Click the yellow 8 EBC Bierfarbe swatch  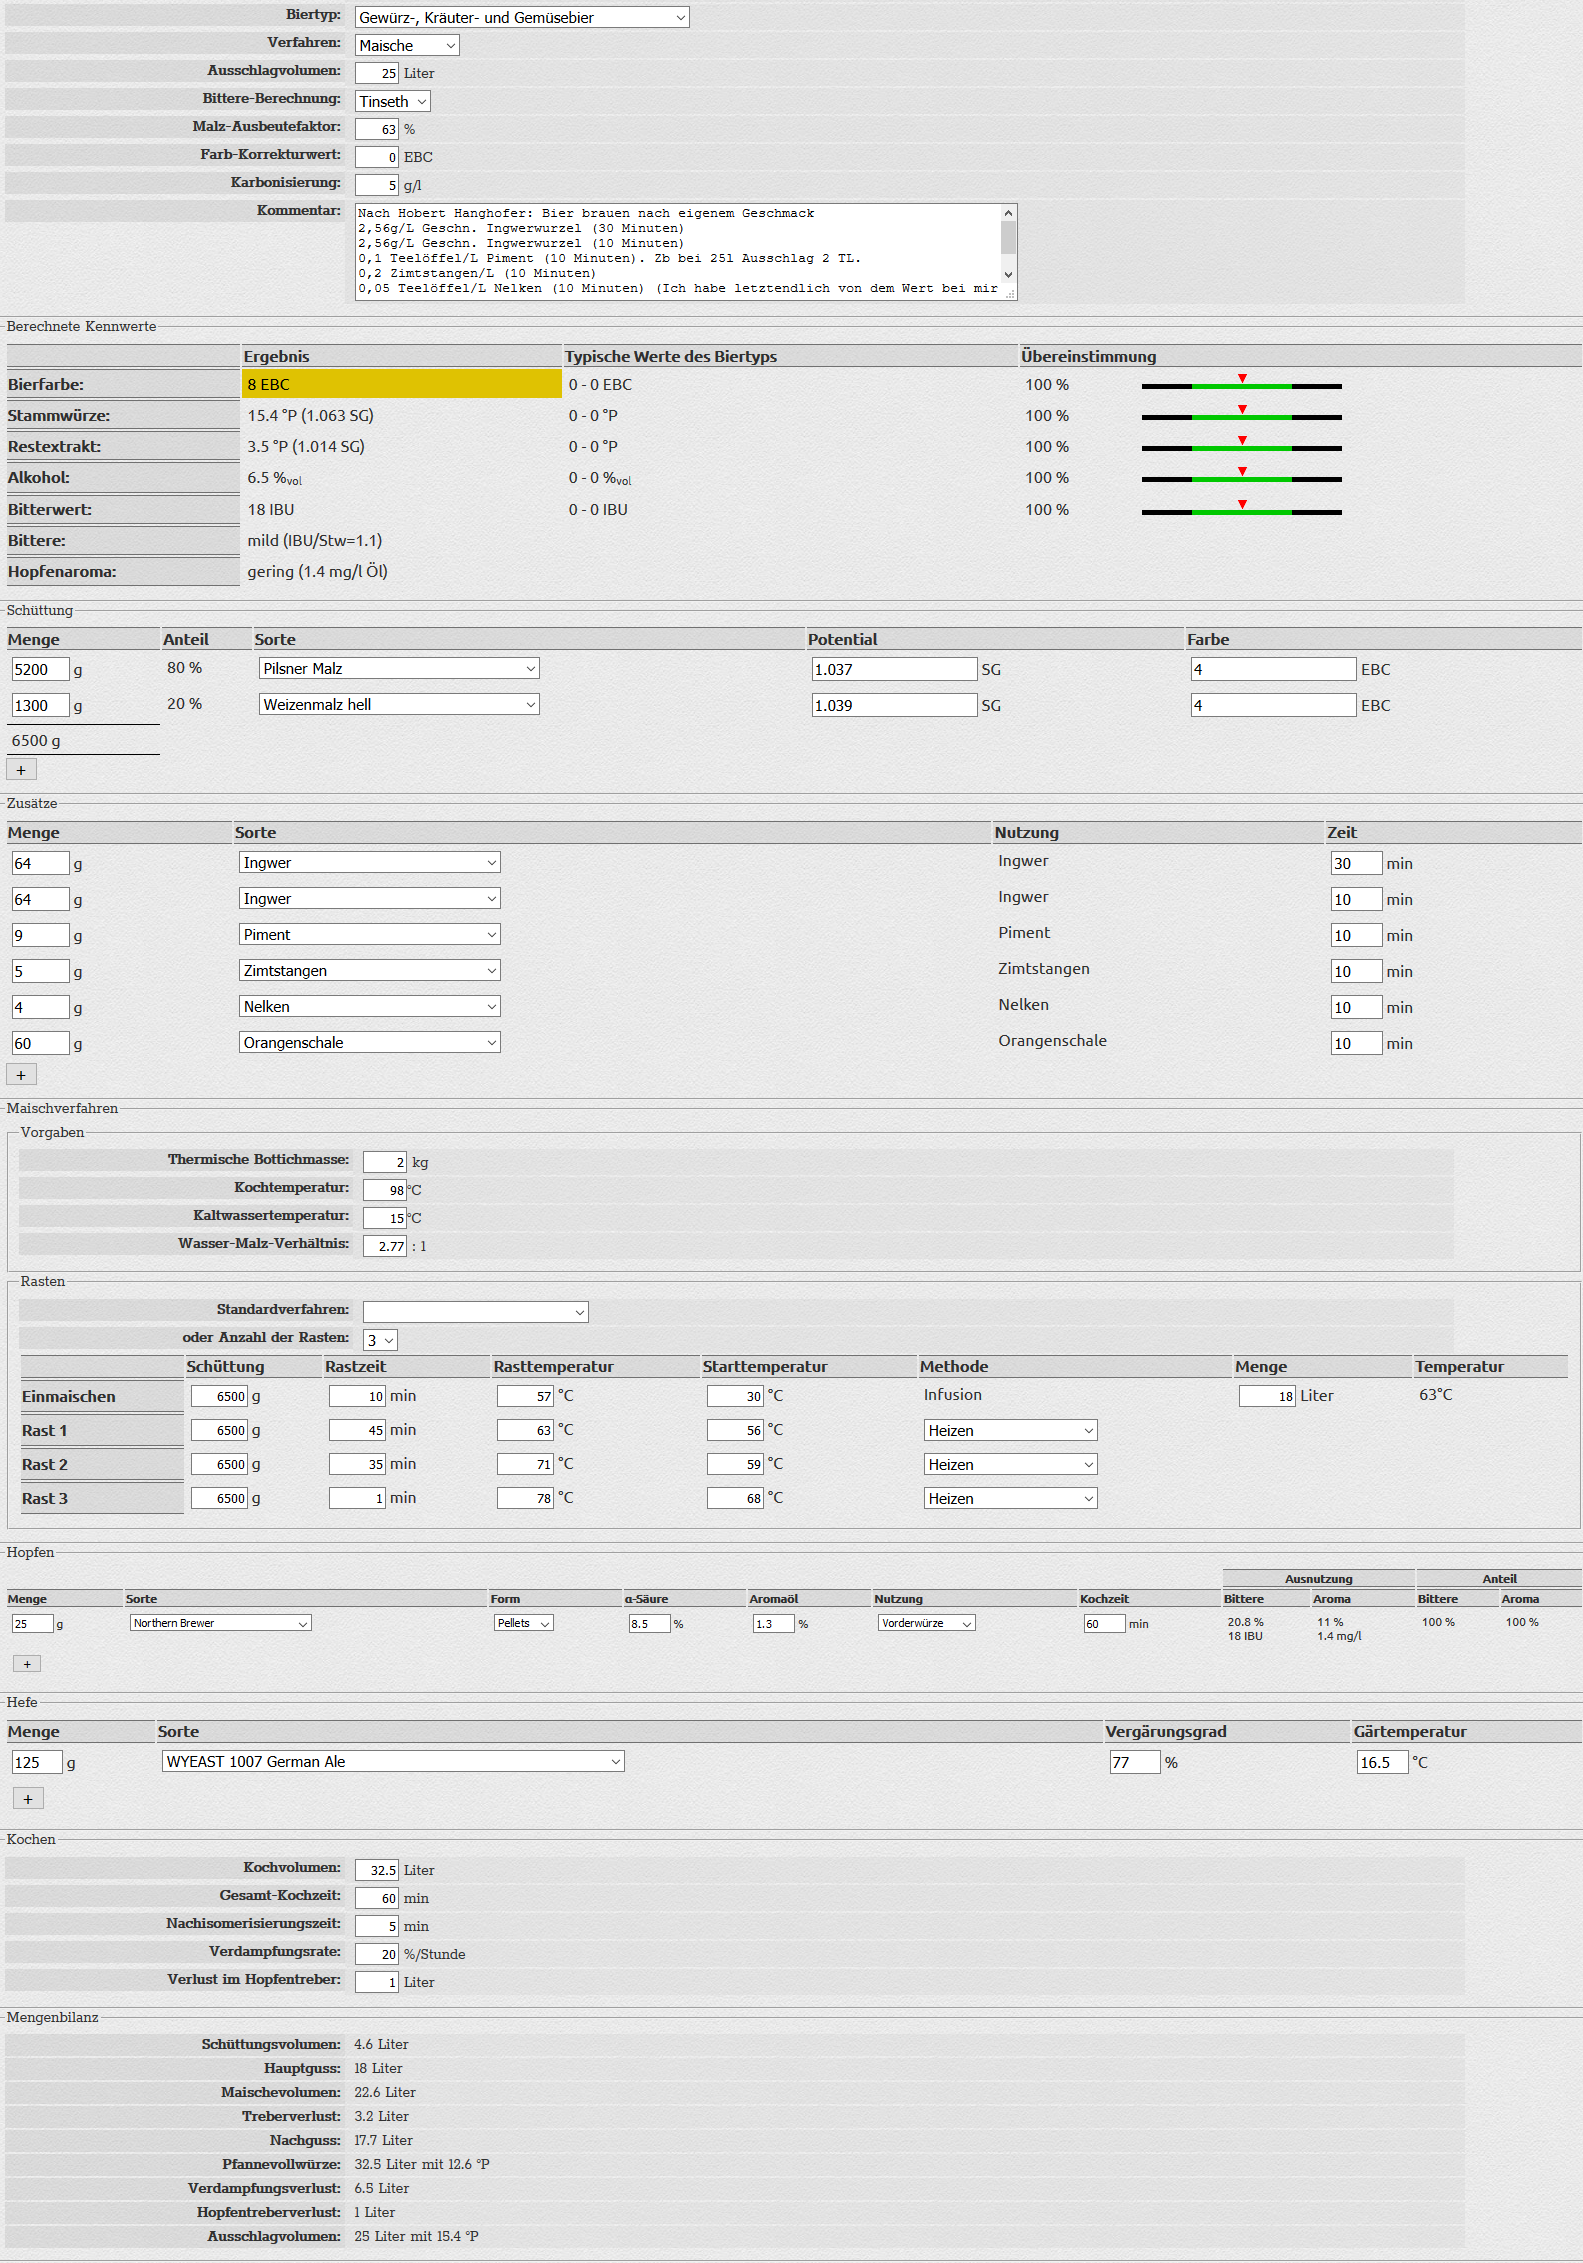click(x=401, y=385)
